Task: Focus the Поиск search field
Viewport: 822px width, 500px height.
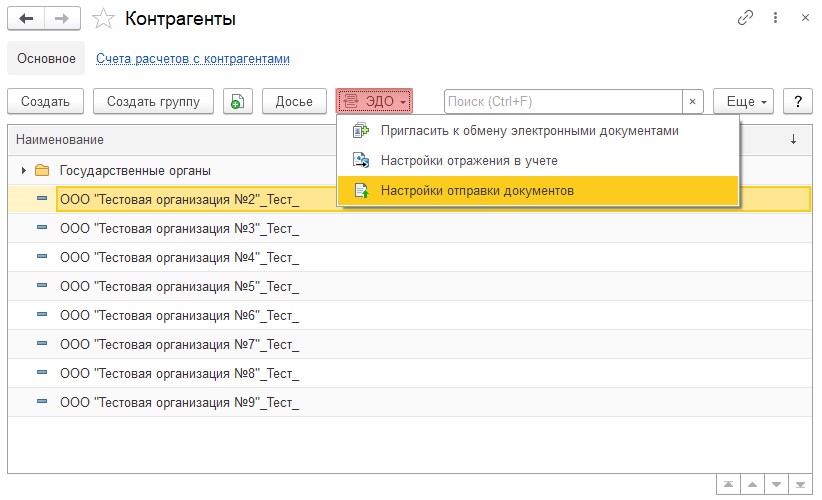Action: (563, 101)
